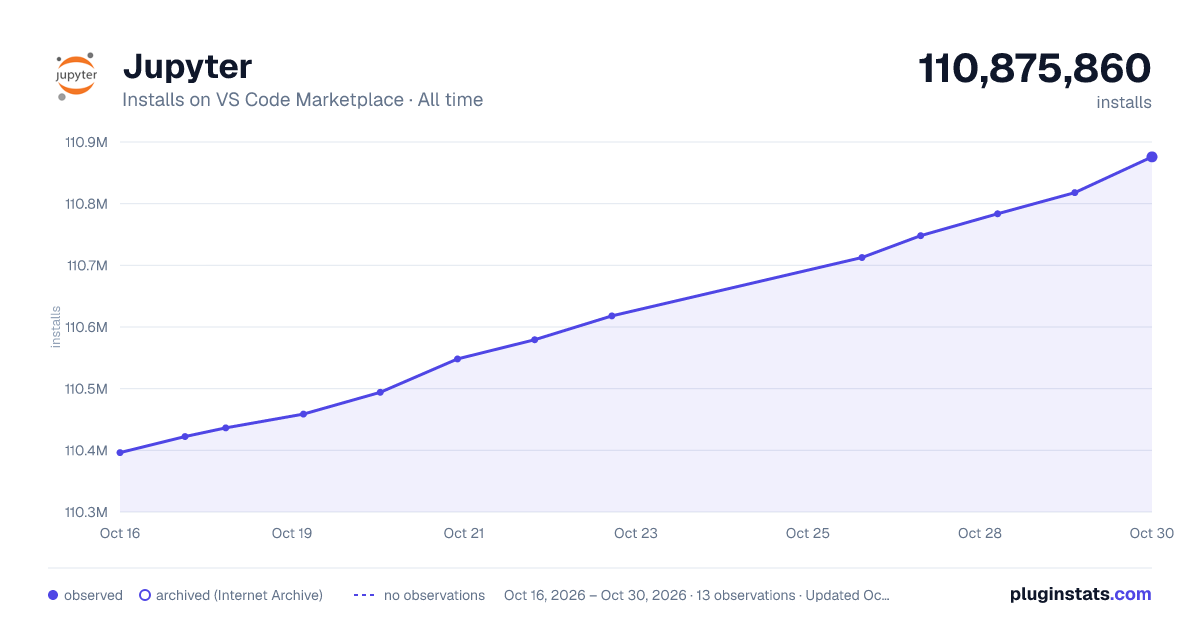
Task: Click the no observations dashed line marker
Action: pos(364,595)
